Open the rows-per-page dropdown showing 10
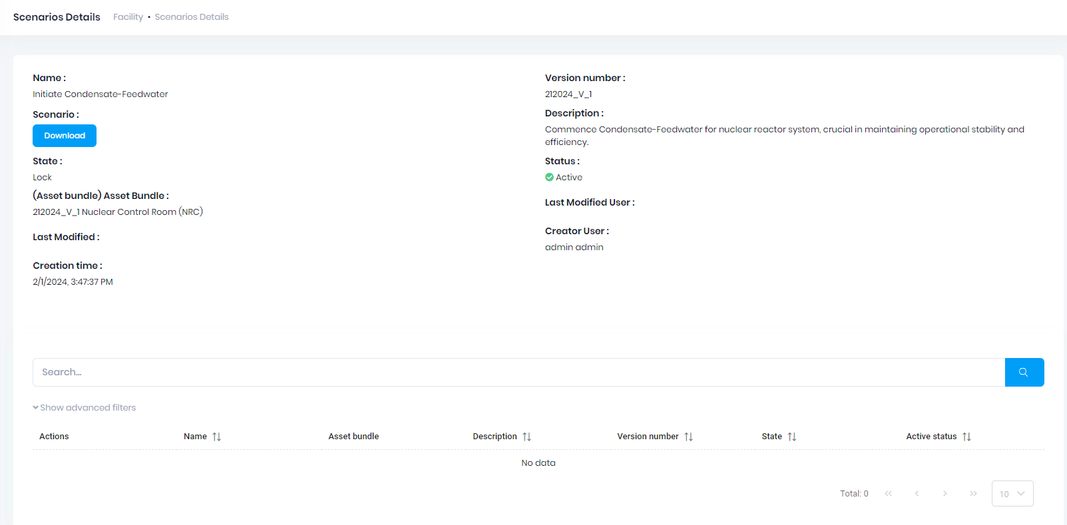 coord(1012,494)
